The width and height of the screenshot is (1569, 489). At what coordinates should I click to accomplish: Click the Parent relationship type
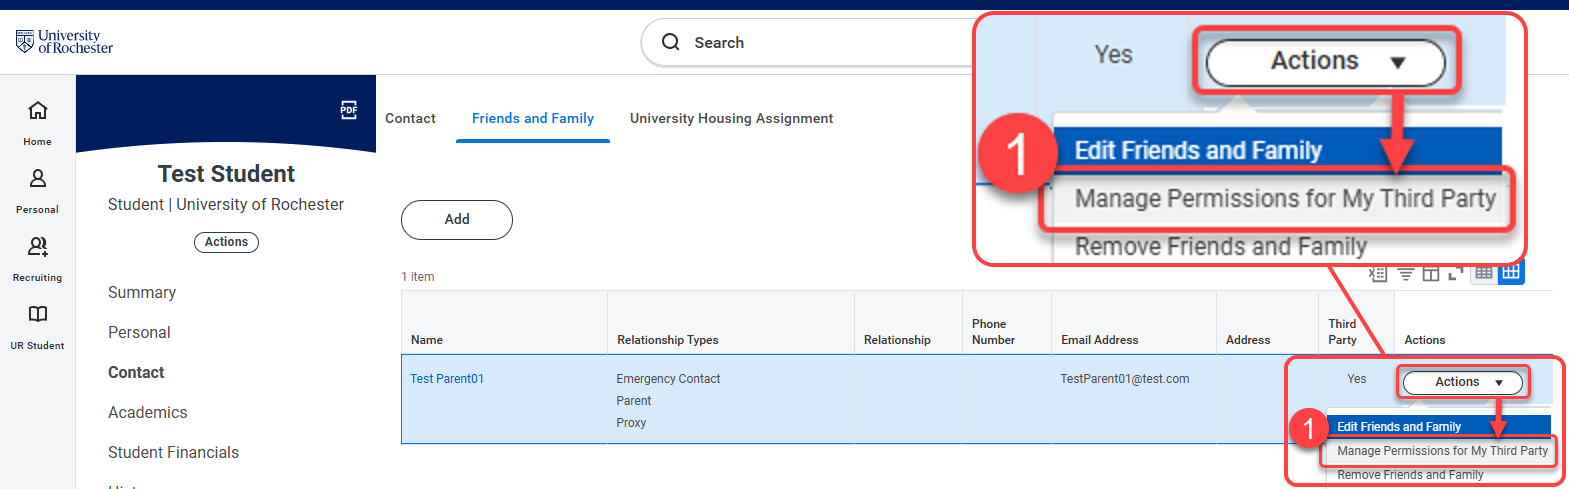634,401
